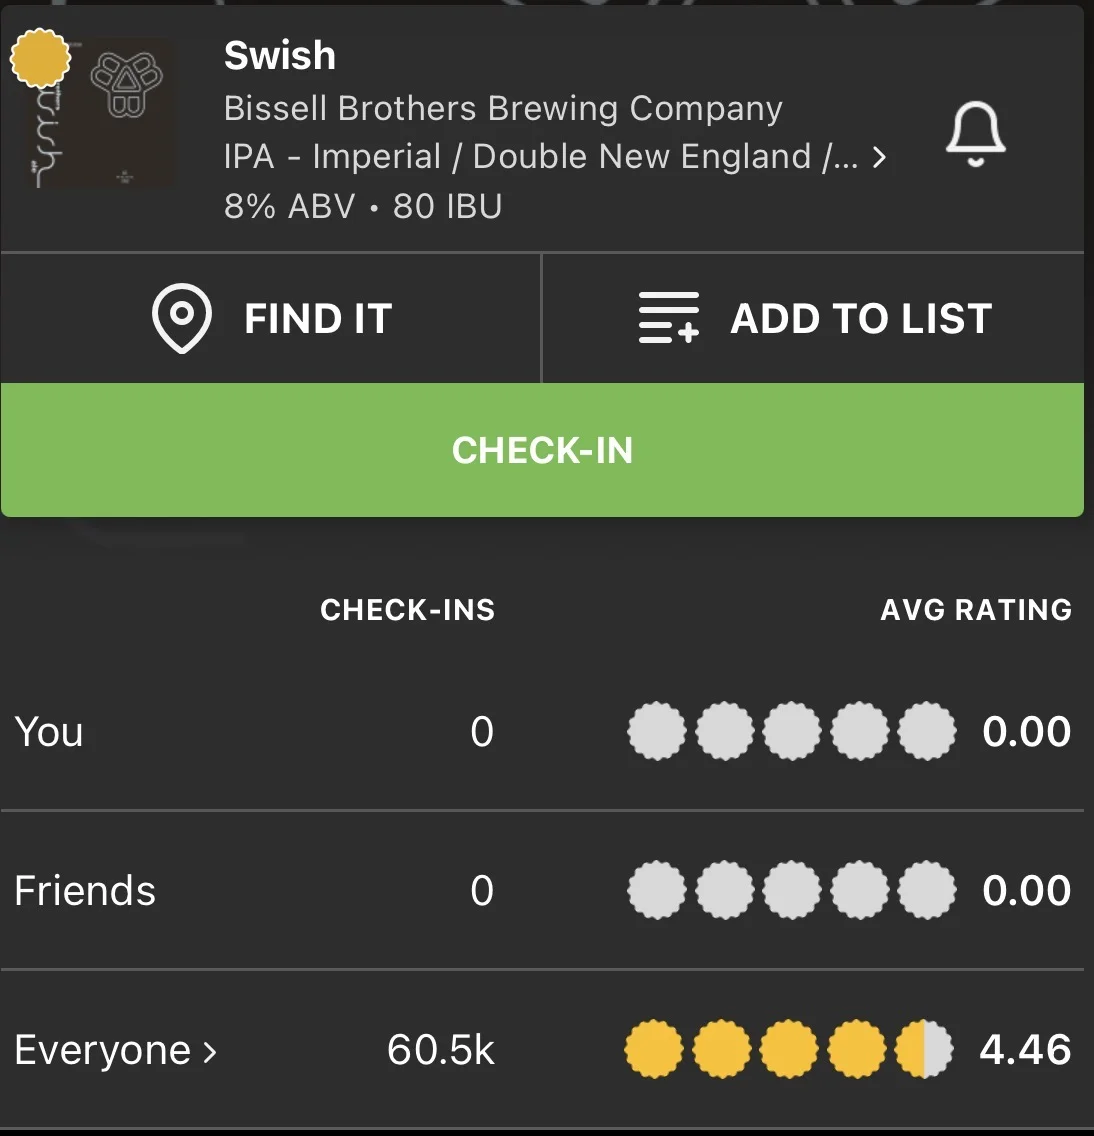Open the IPA - Imperial / Double style
The image size is (1094, 1136).
pos(540,157)
